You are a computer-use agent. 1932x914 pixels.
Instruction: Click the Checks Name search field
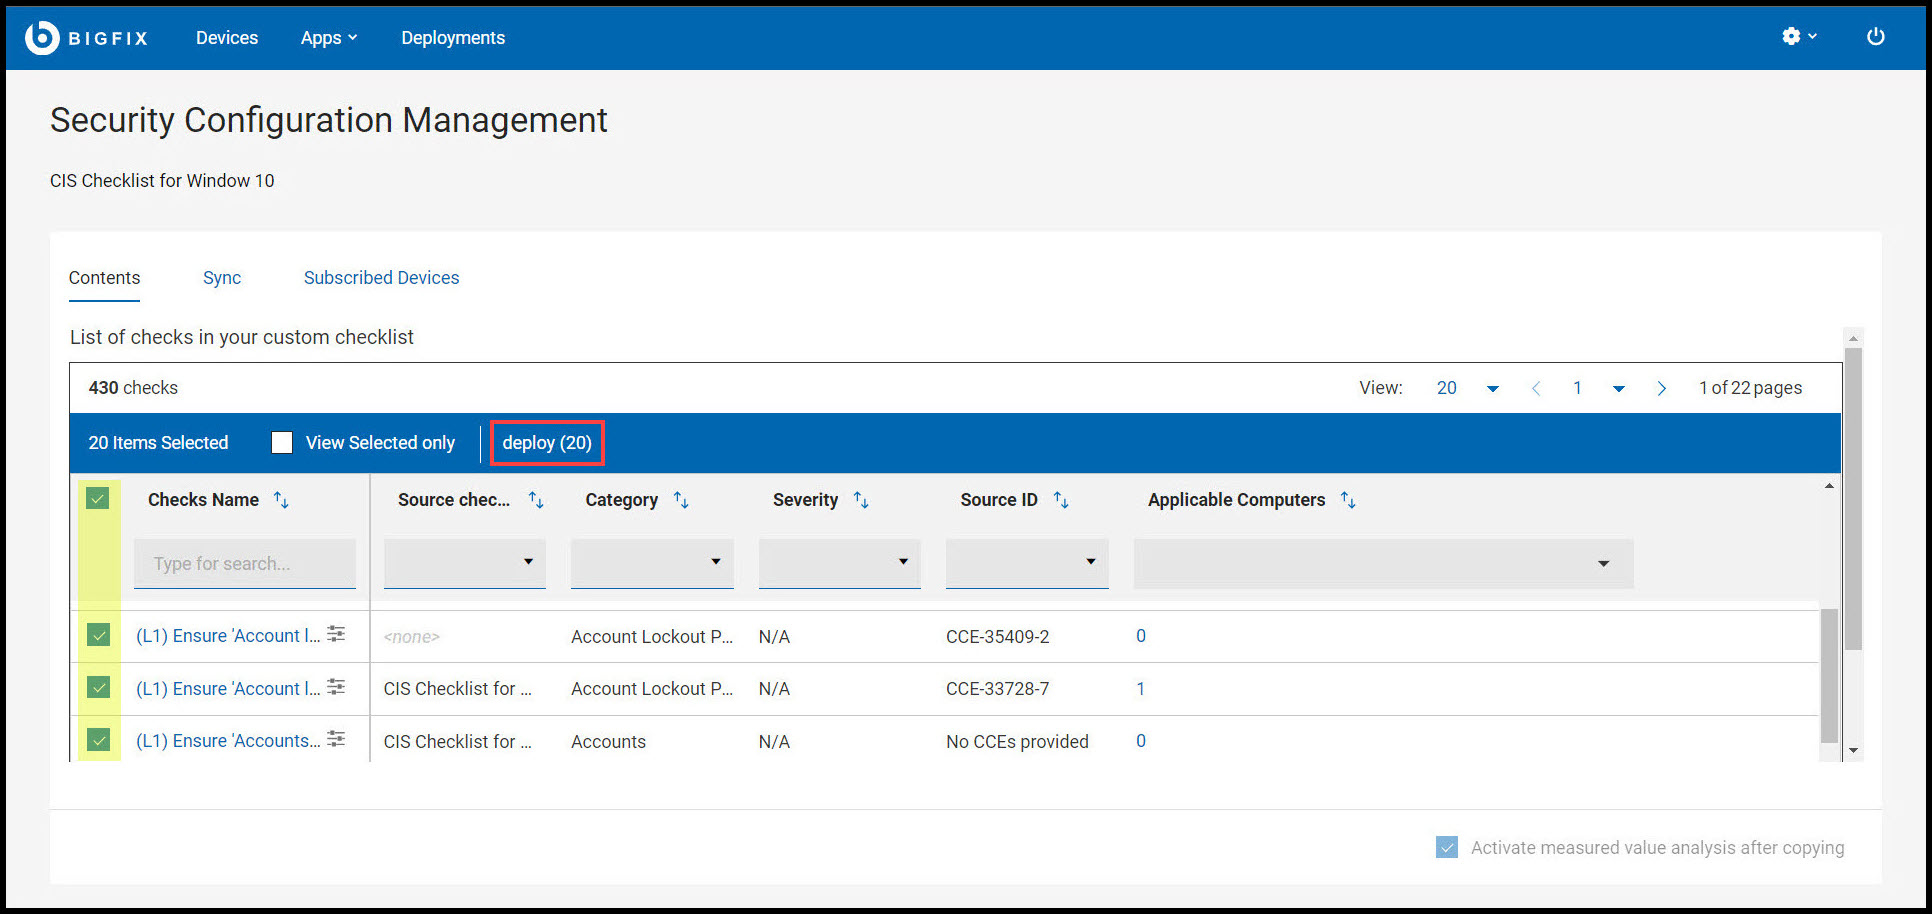[245, 563]
